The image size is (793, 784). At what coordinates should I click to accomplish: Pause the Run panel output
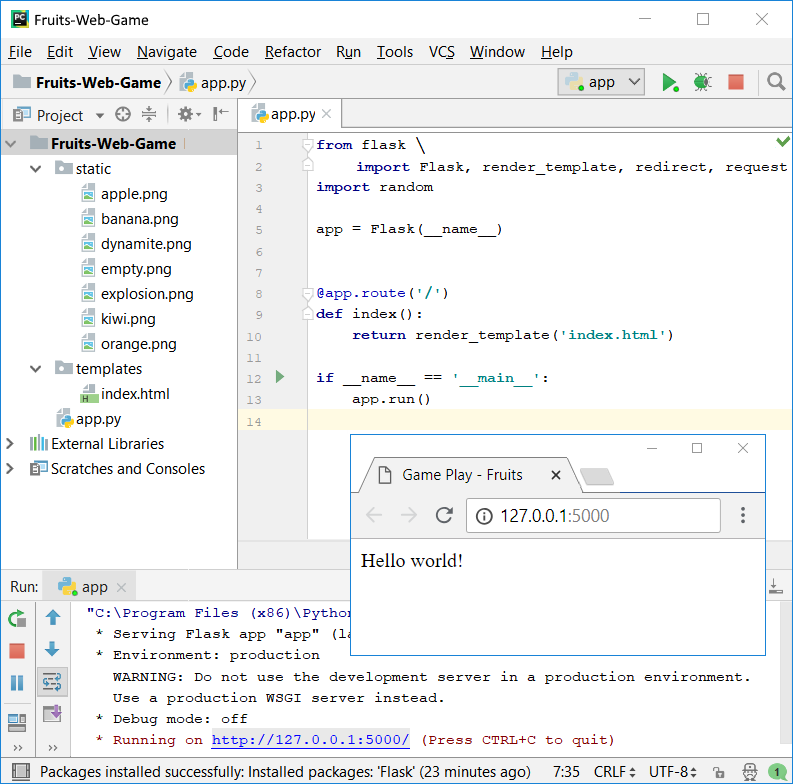coord(17,683)
